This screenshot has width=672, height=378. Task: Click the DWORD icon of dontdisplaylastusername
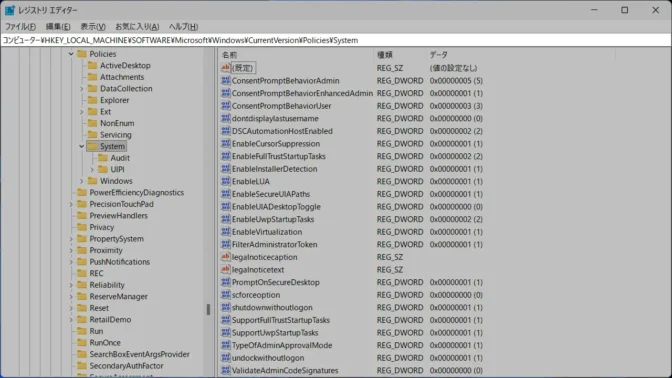tap(225, 118)
